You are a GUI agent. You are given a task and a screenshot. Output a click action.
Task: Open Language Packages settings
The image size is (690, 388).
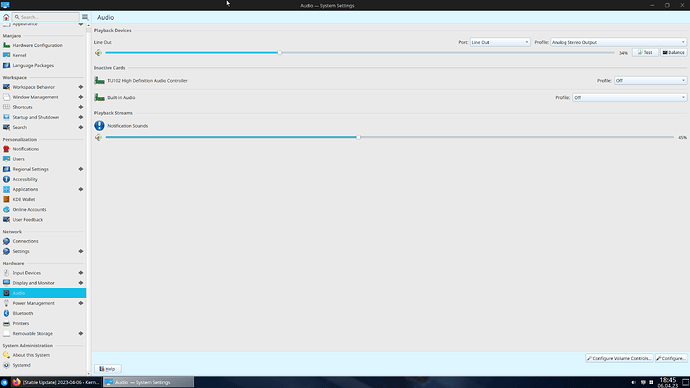click(x=43, y=66)
